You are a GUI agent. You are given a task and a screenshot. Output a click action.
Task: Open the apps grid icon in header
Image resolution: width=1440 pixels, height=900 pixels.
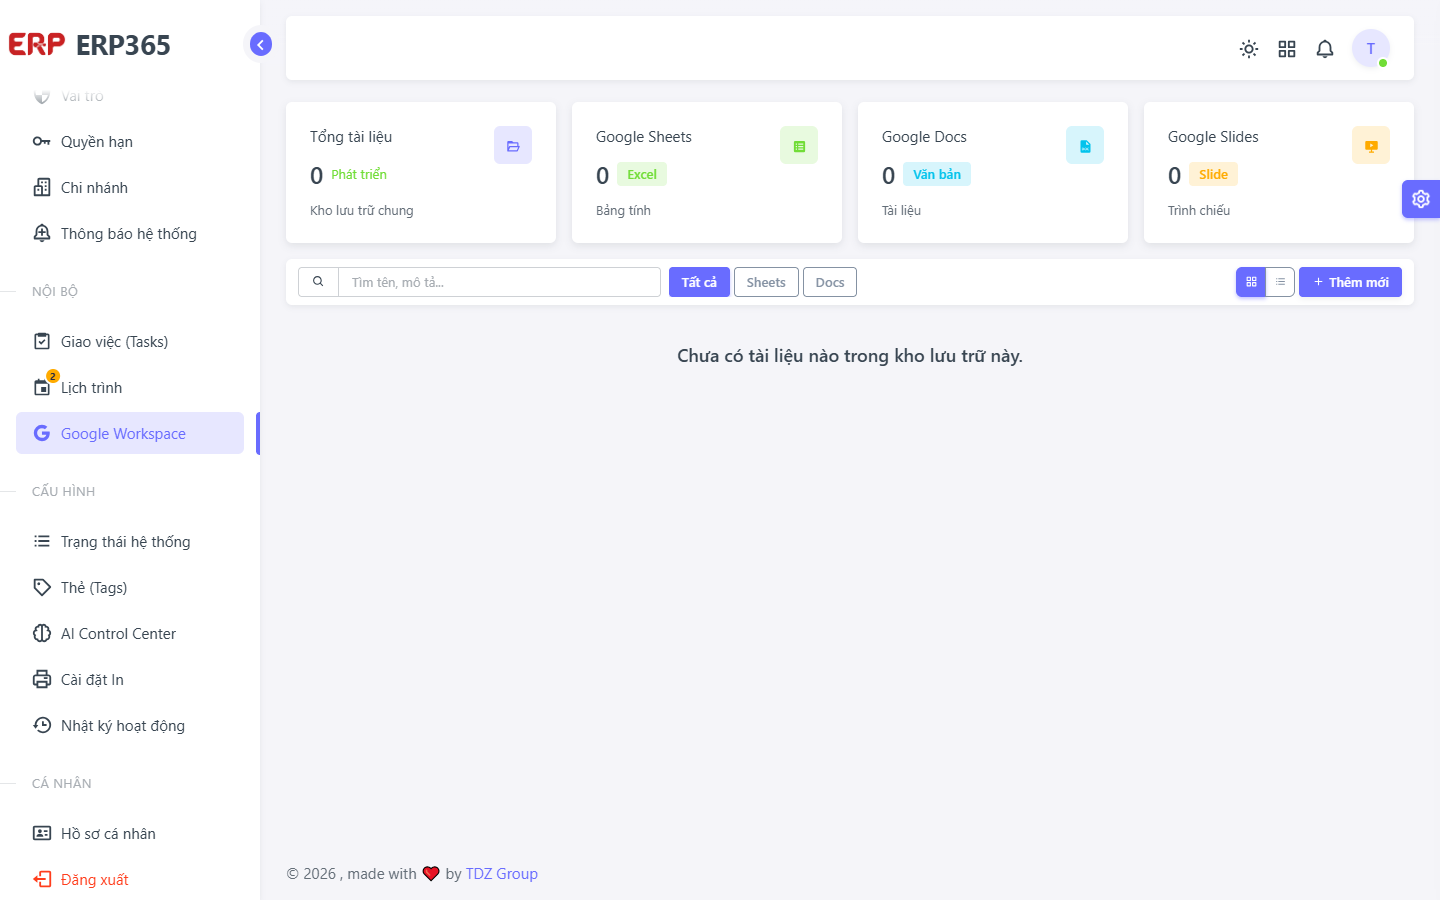pos(1287,49)
